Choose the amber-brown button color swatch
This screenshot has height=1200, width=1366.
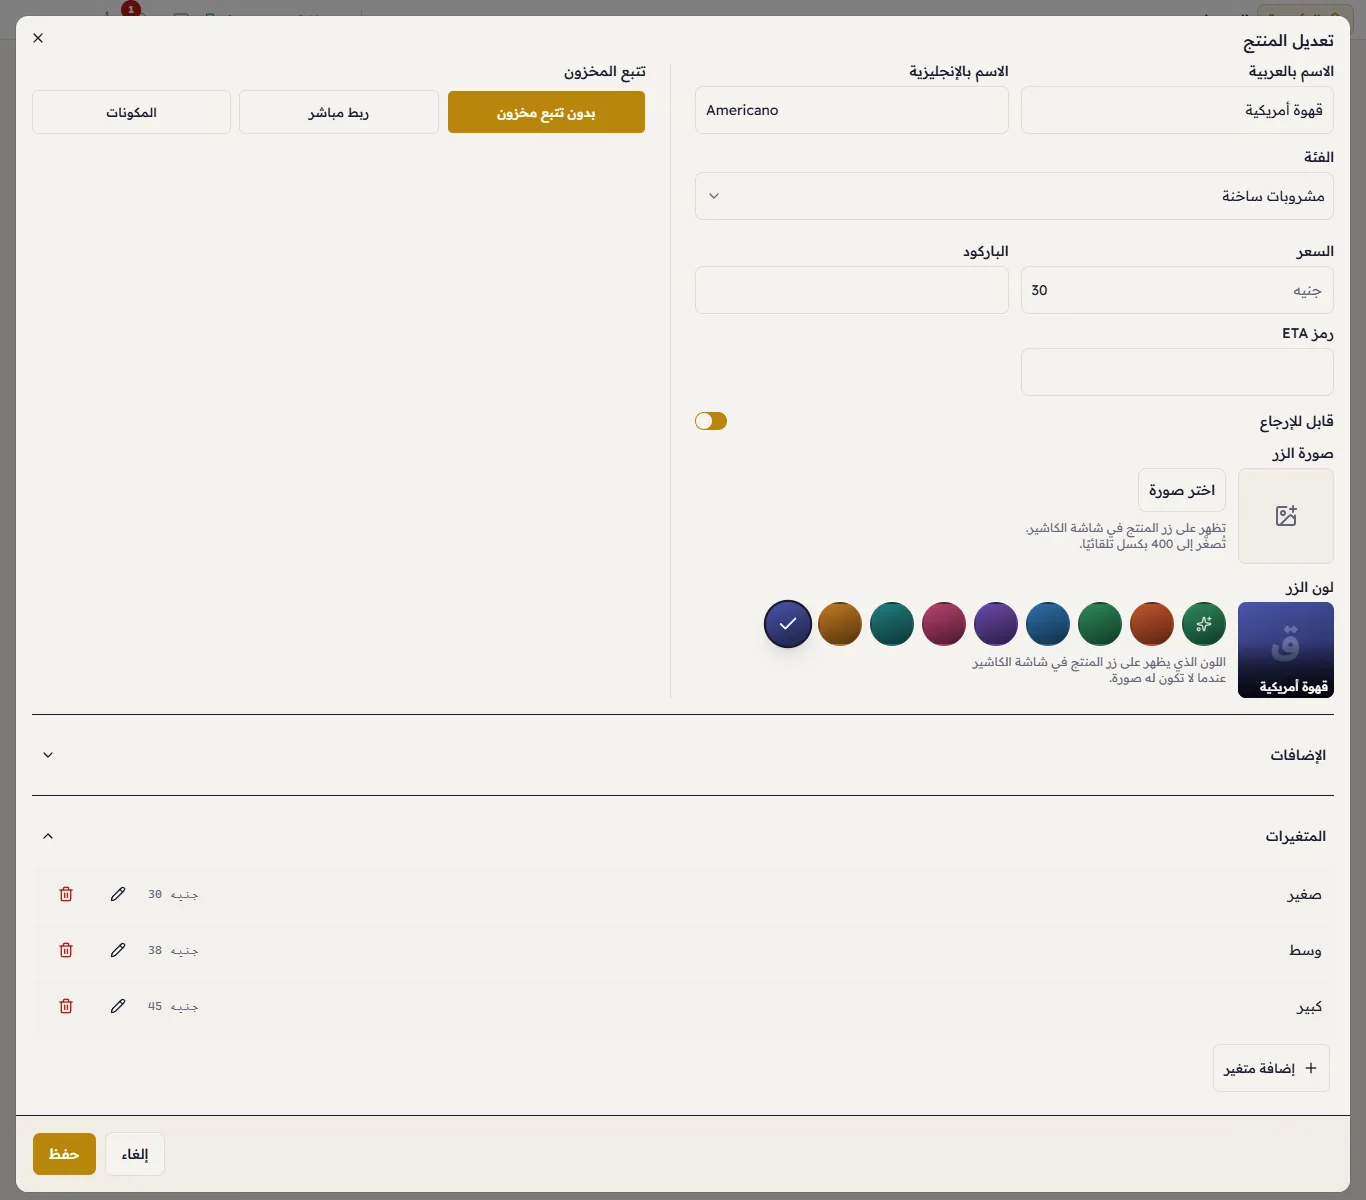coord(840,624)
